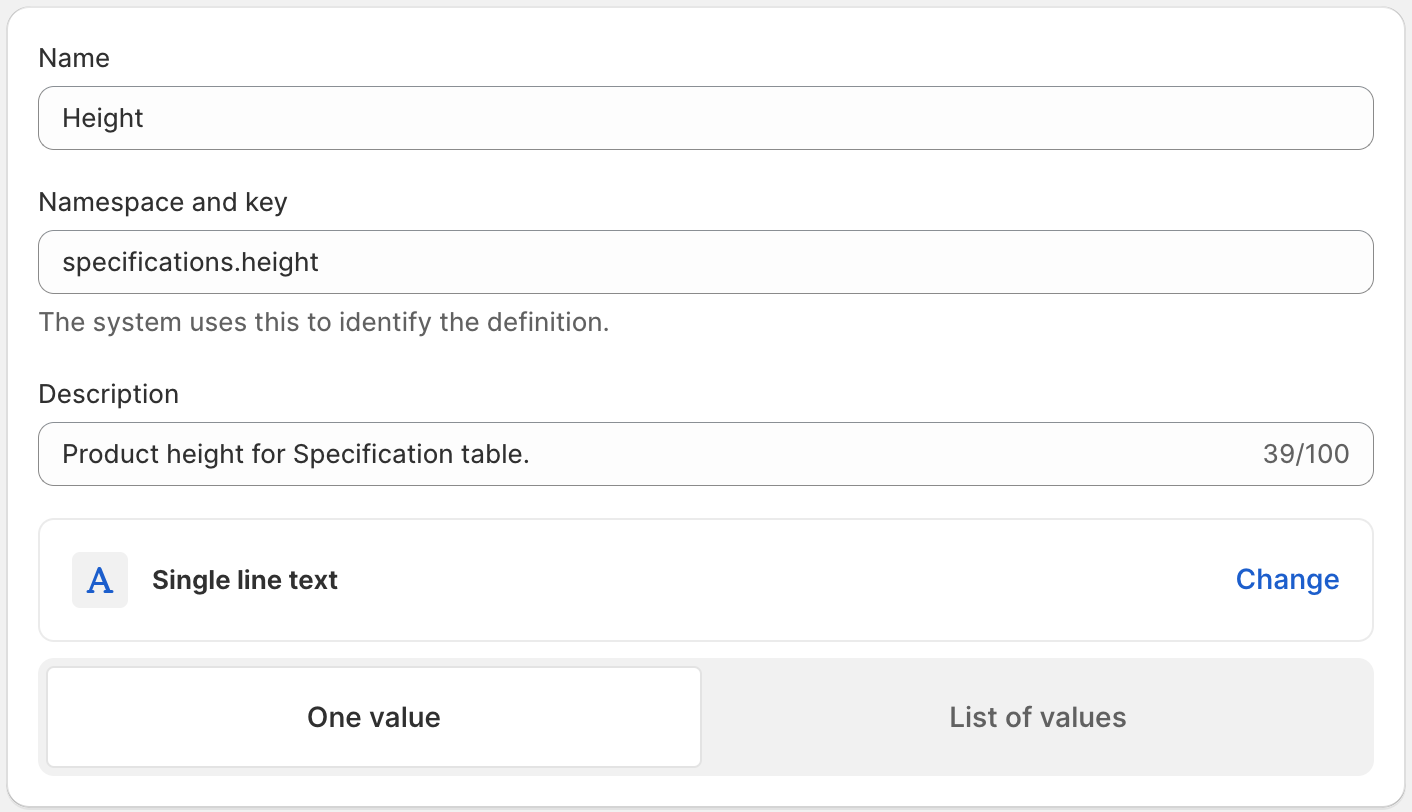
Task: Click the Namespace and key label
Action: 163,202
